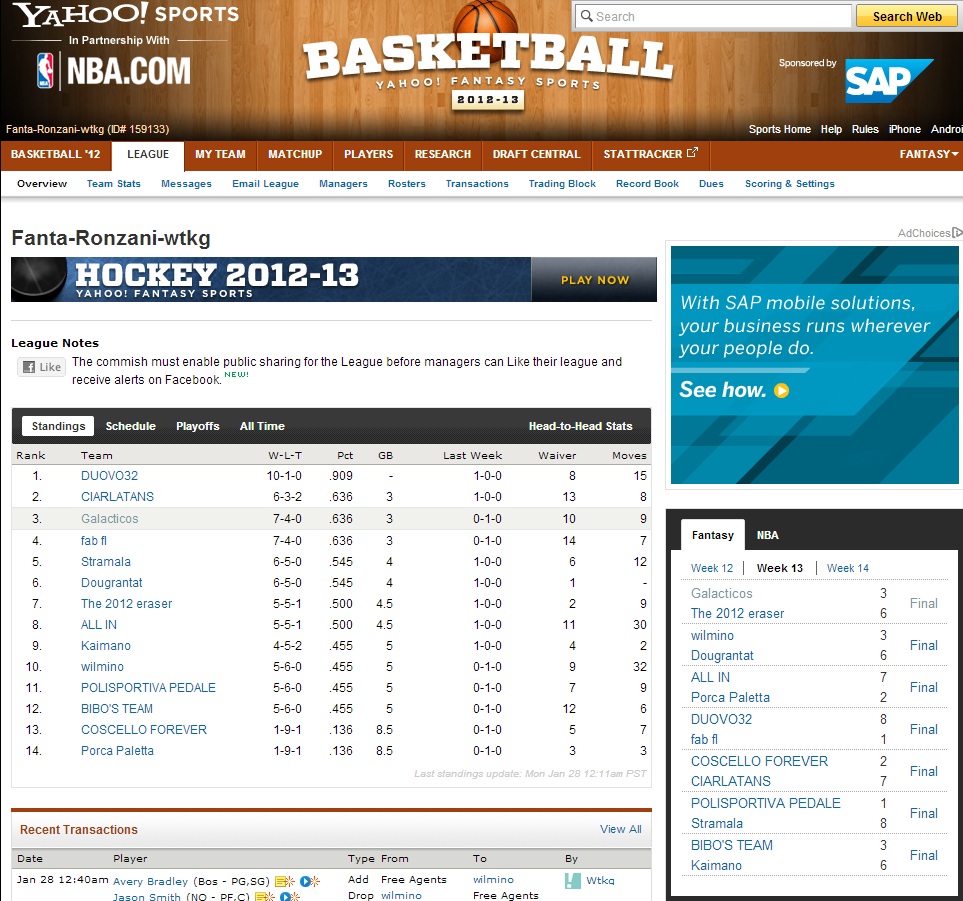The width and height of the screenshot is (963, 901).
Task: Open the My Team tab
Action: pyautogui.click(x=220, y=155)
